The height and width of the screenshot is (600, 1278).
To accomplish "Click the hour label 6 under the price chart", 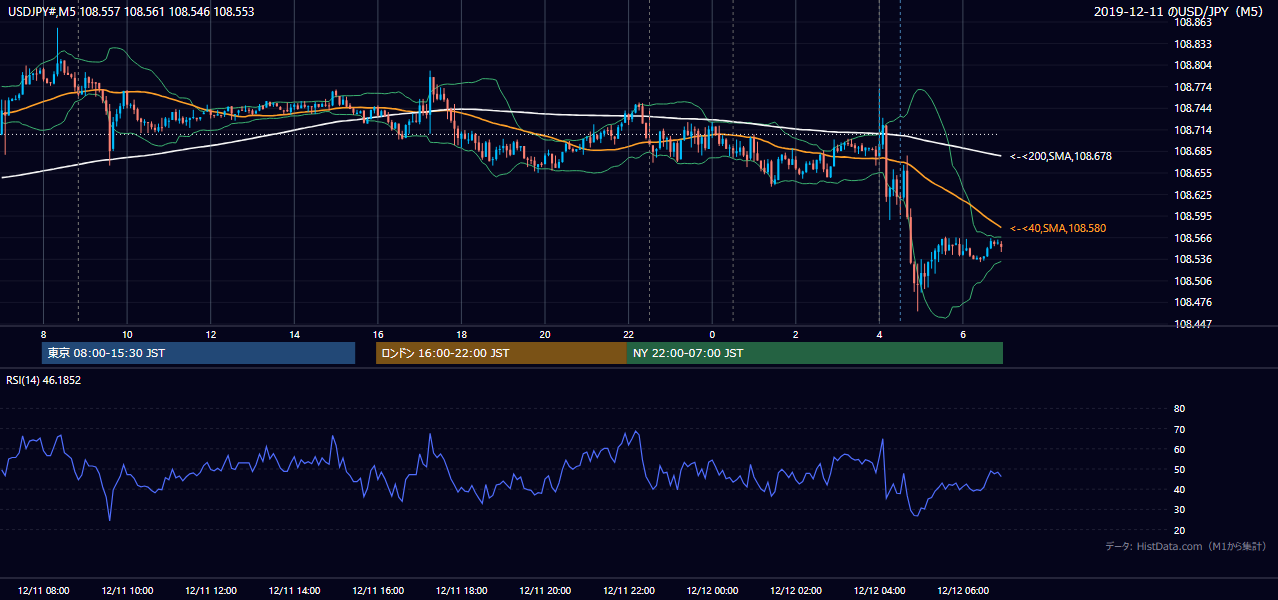I will [x=963, y=334].
